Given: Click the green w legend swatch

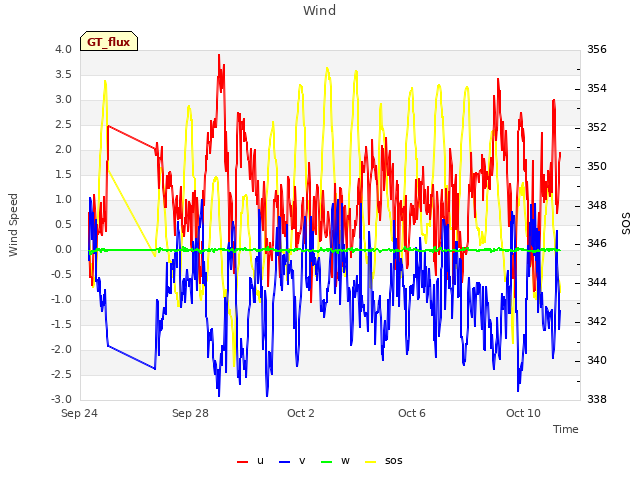Looking at the screenshot, I should (327, 462).
